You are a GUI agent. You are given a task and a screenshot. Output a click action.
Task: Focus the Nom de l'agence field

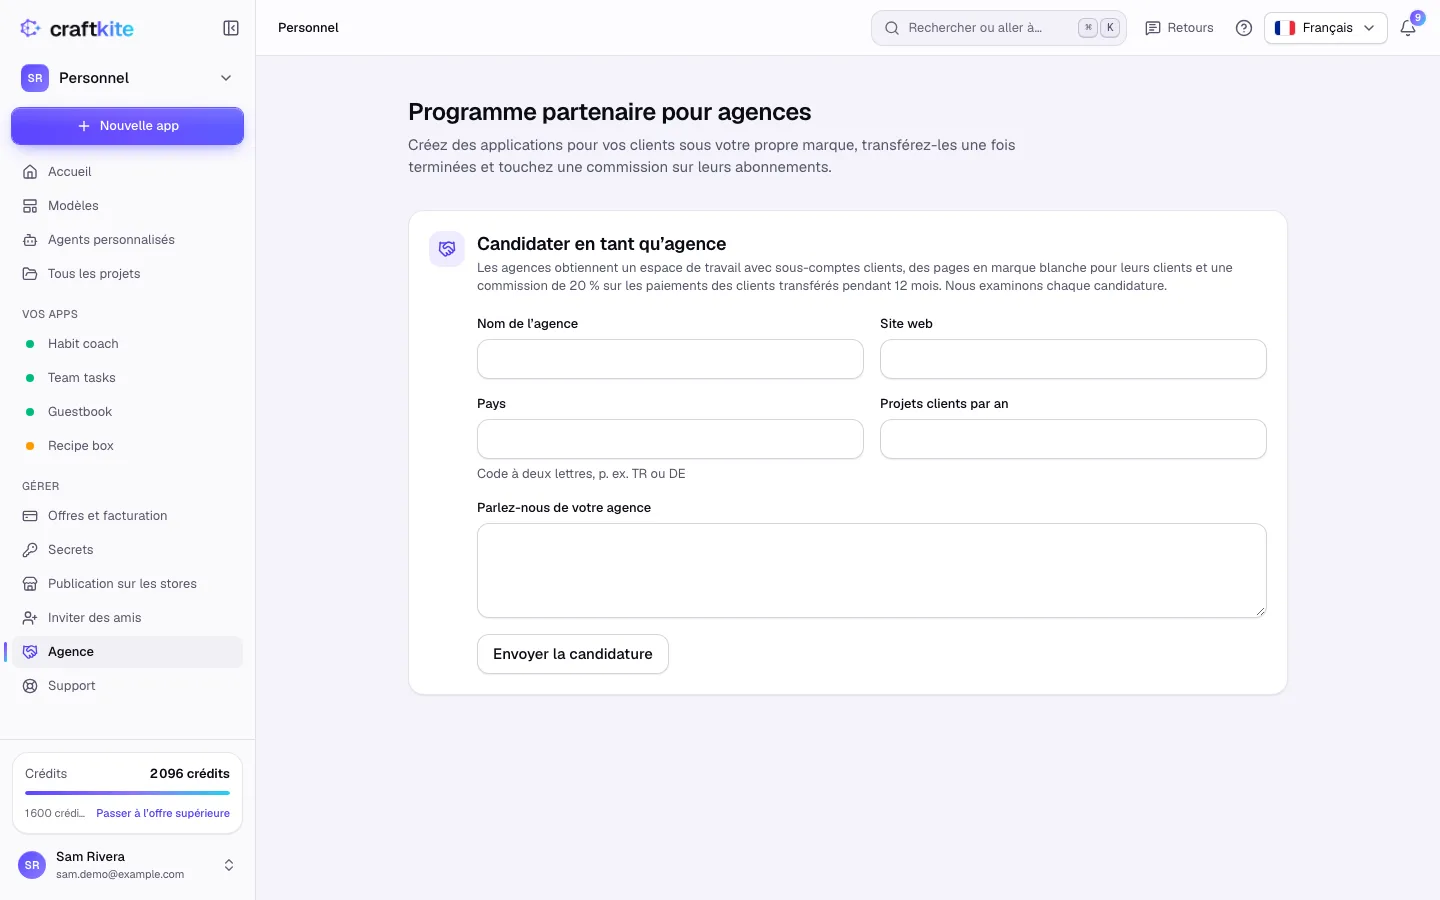pyautogui.click(x=670, y=359)
